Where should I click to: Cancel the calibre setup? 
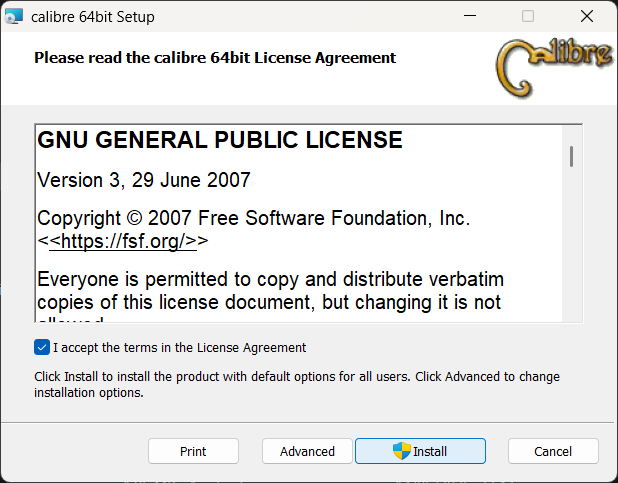(x=553, y=451)
